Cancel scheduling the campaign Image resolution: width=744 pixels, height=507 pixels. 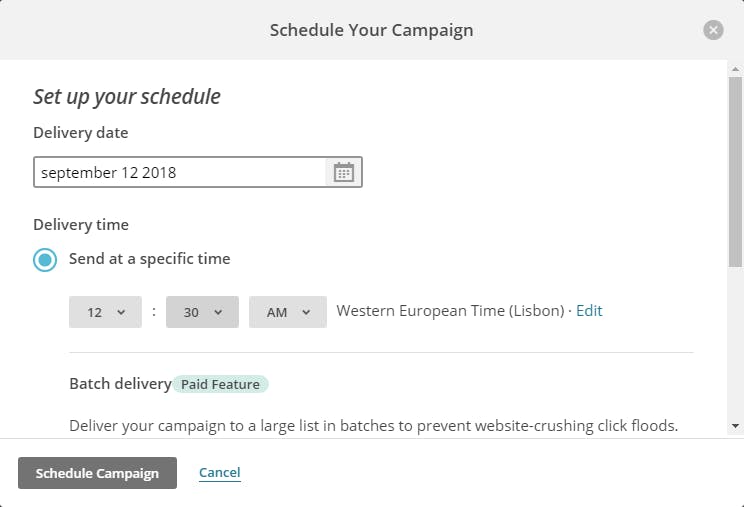click(x=219, y=473)
